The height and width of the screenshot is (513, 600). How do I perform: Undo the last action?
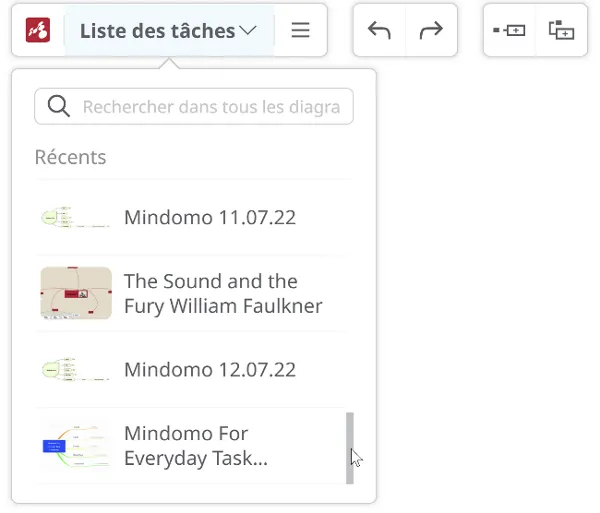click(x=380, y=31)
